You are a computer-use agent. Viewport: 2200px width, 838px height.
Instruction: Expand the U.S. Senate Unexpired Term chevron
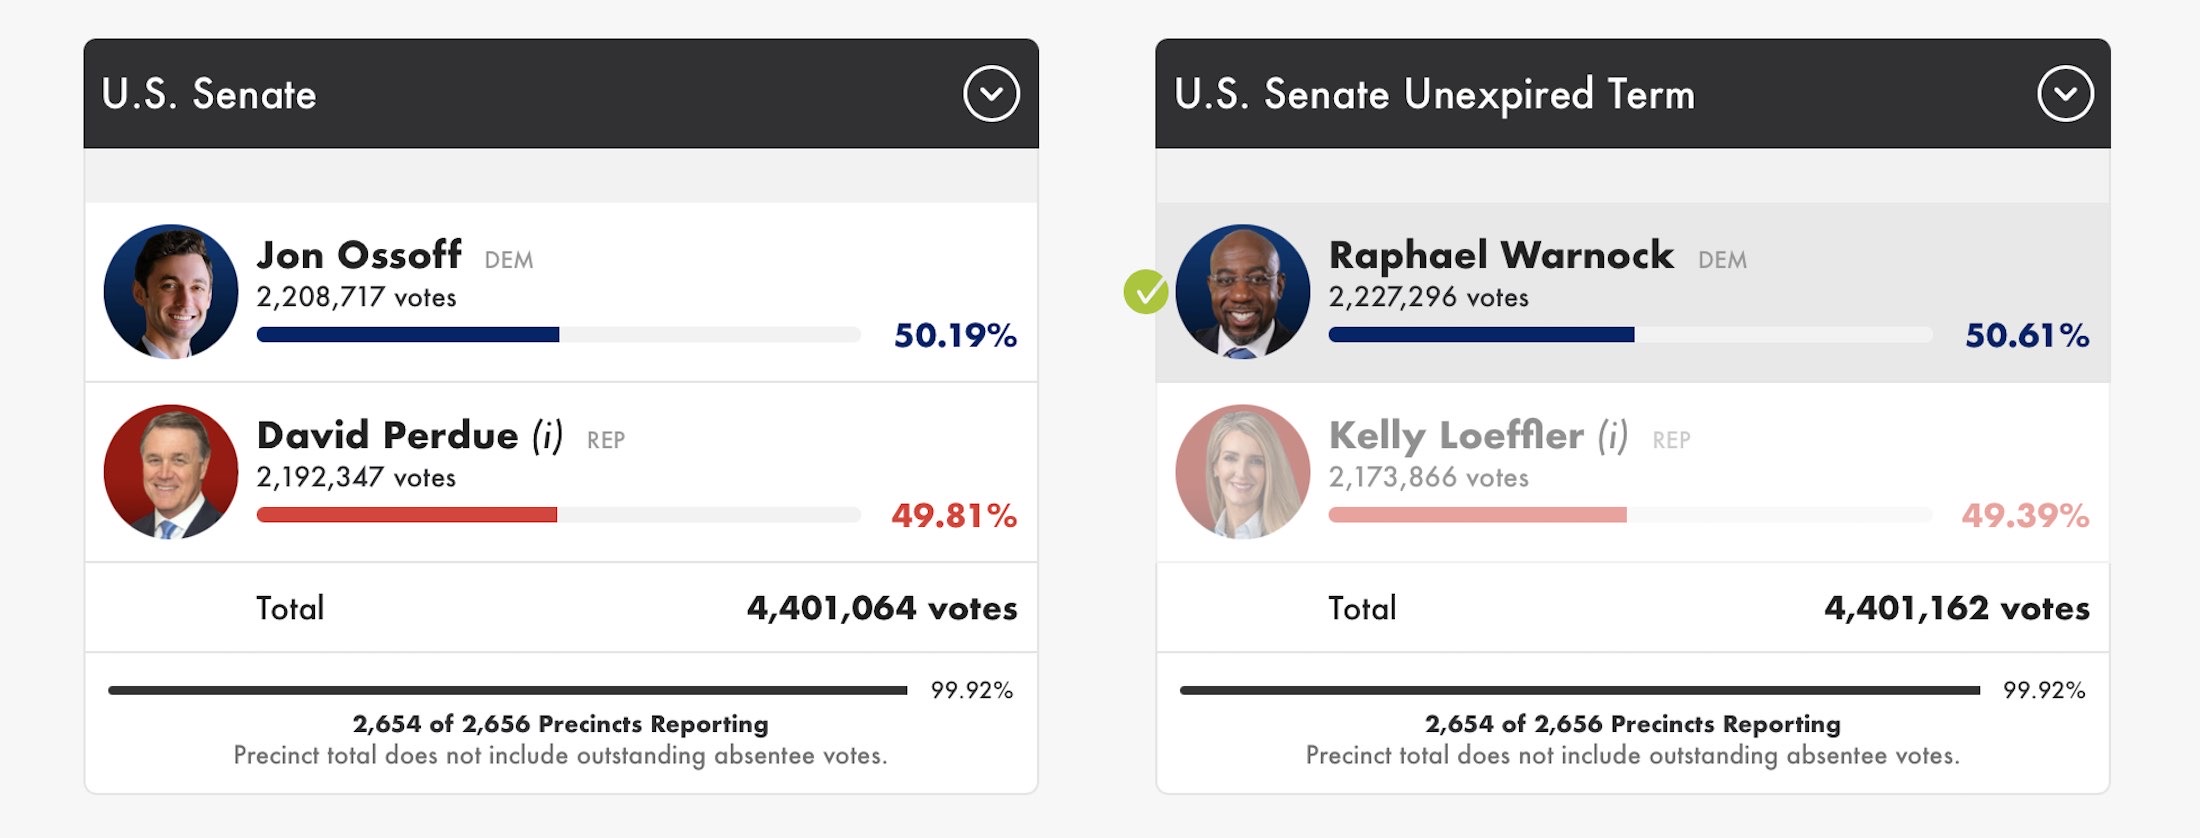[2065, 94]
